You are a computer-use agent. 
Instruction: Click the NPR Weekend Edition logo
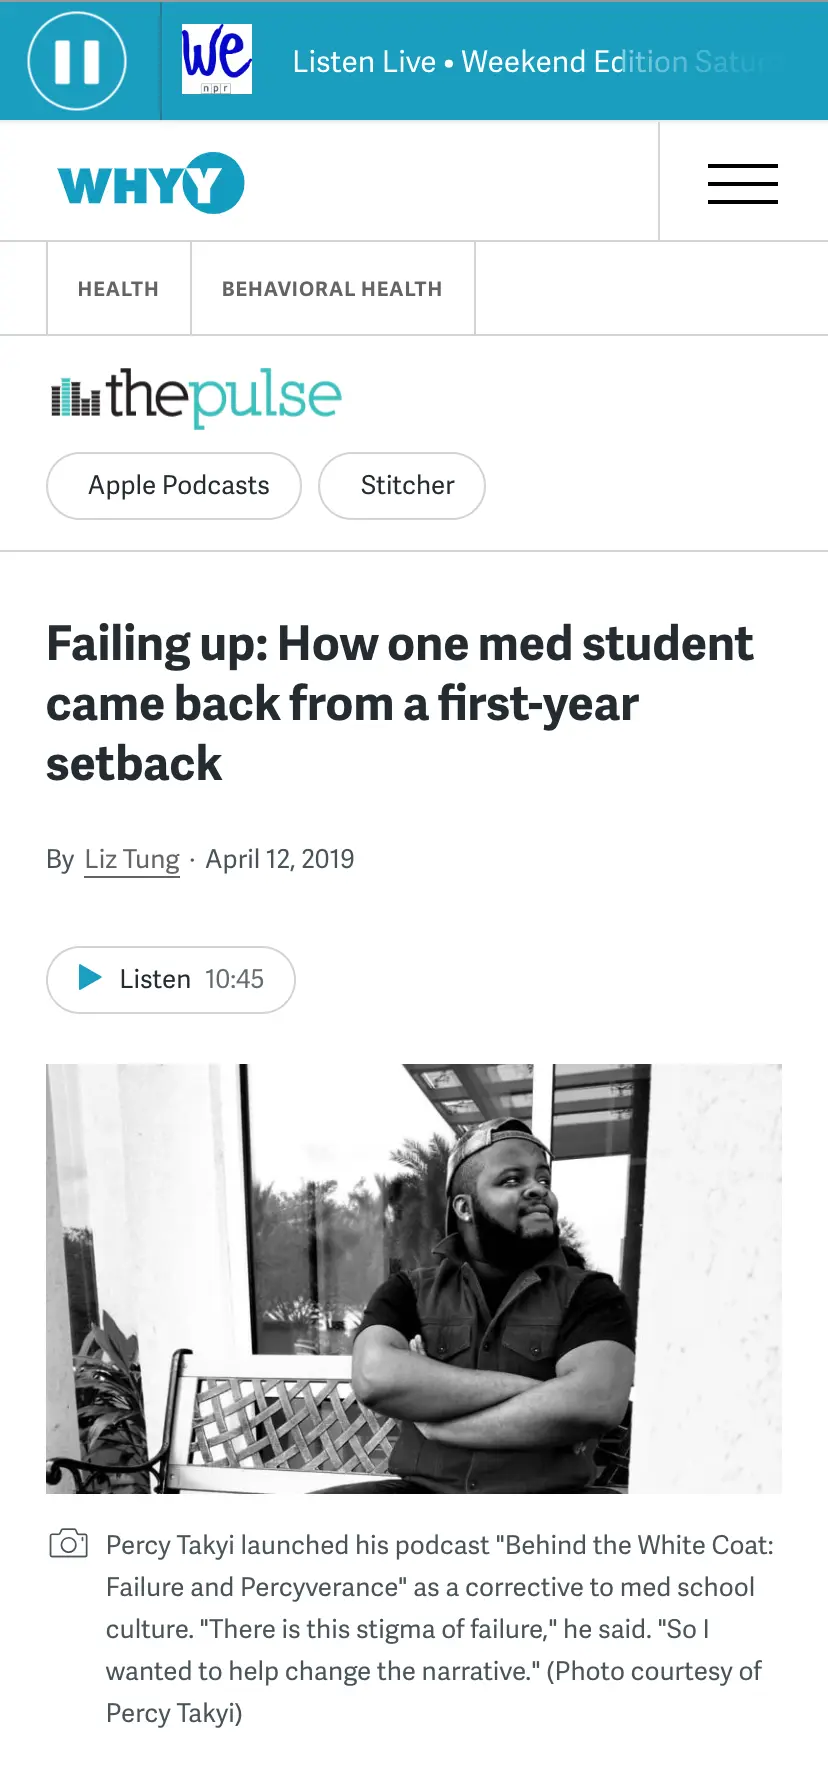click(x=216, y=60)
